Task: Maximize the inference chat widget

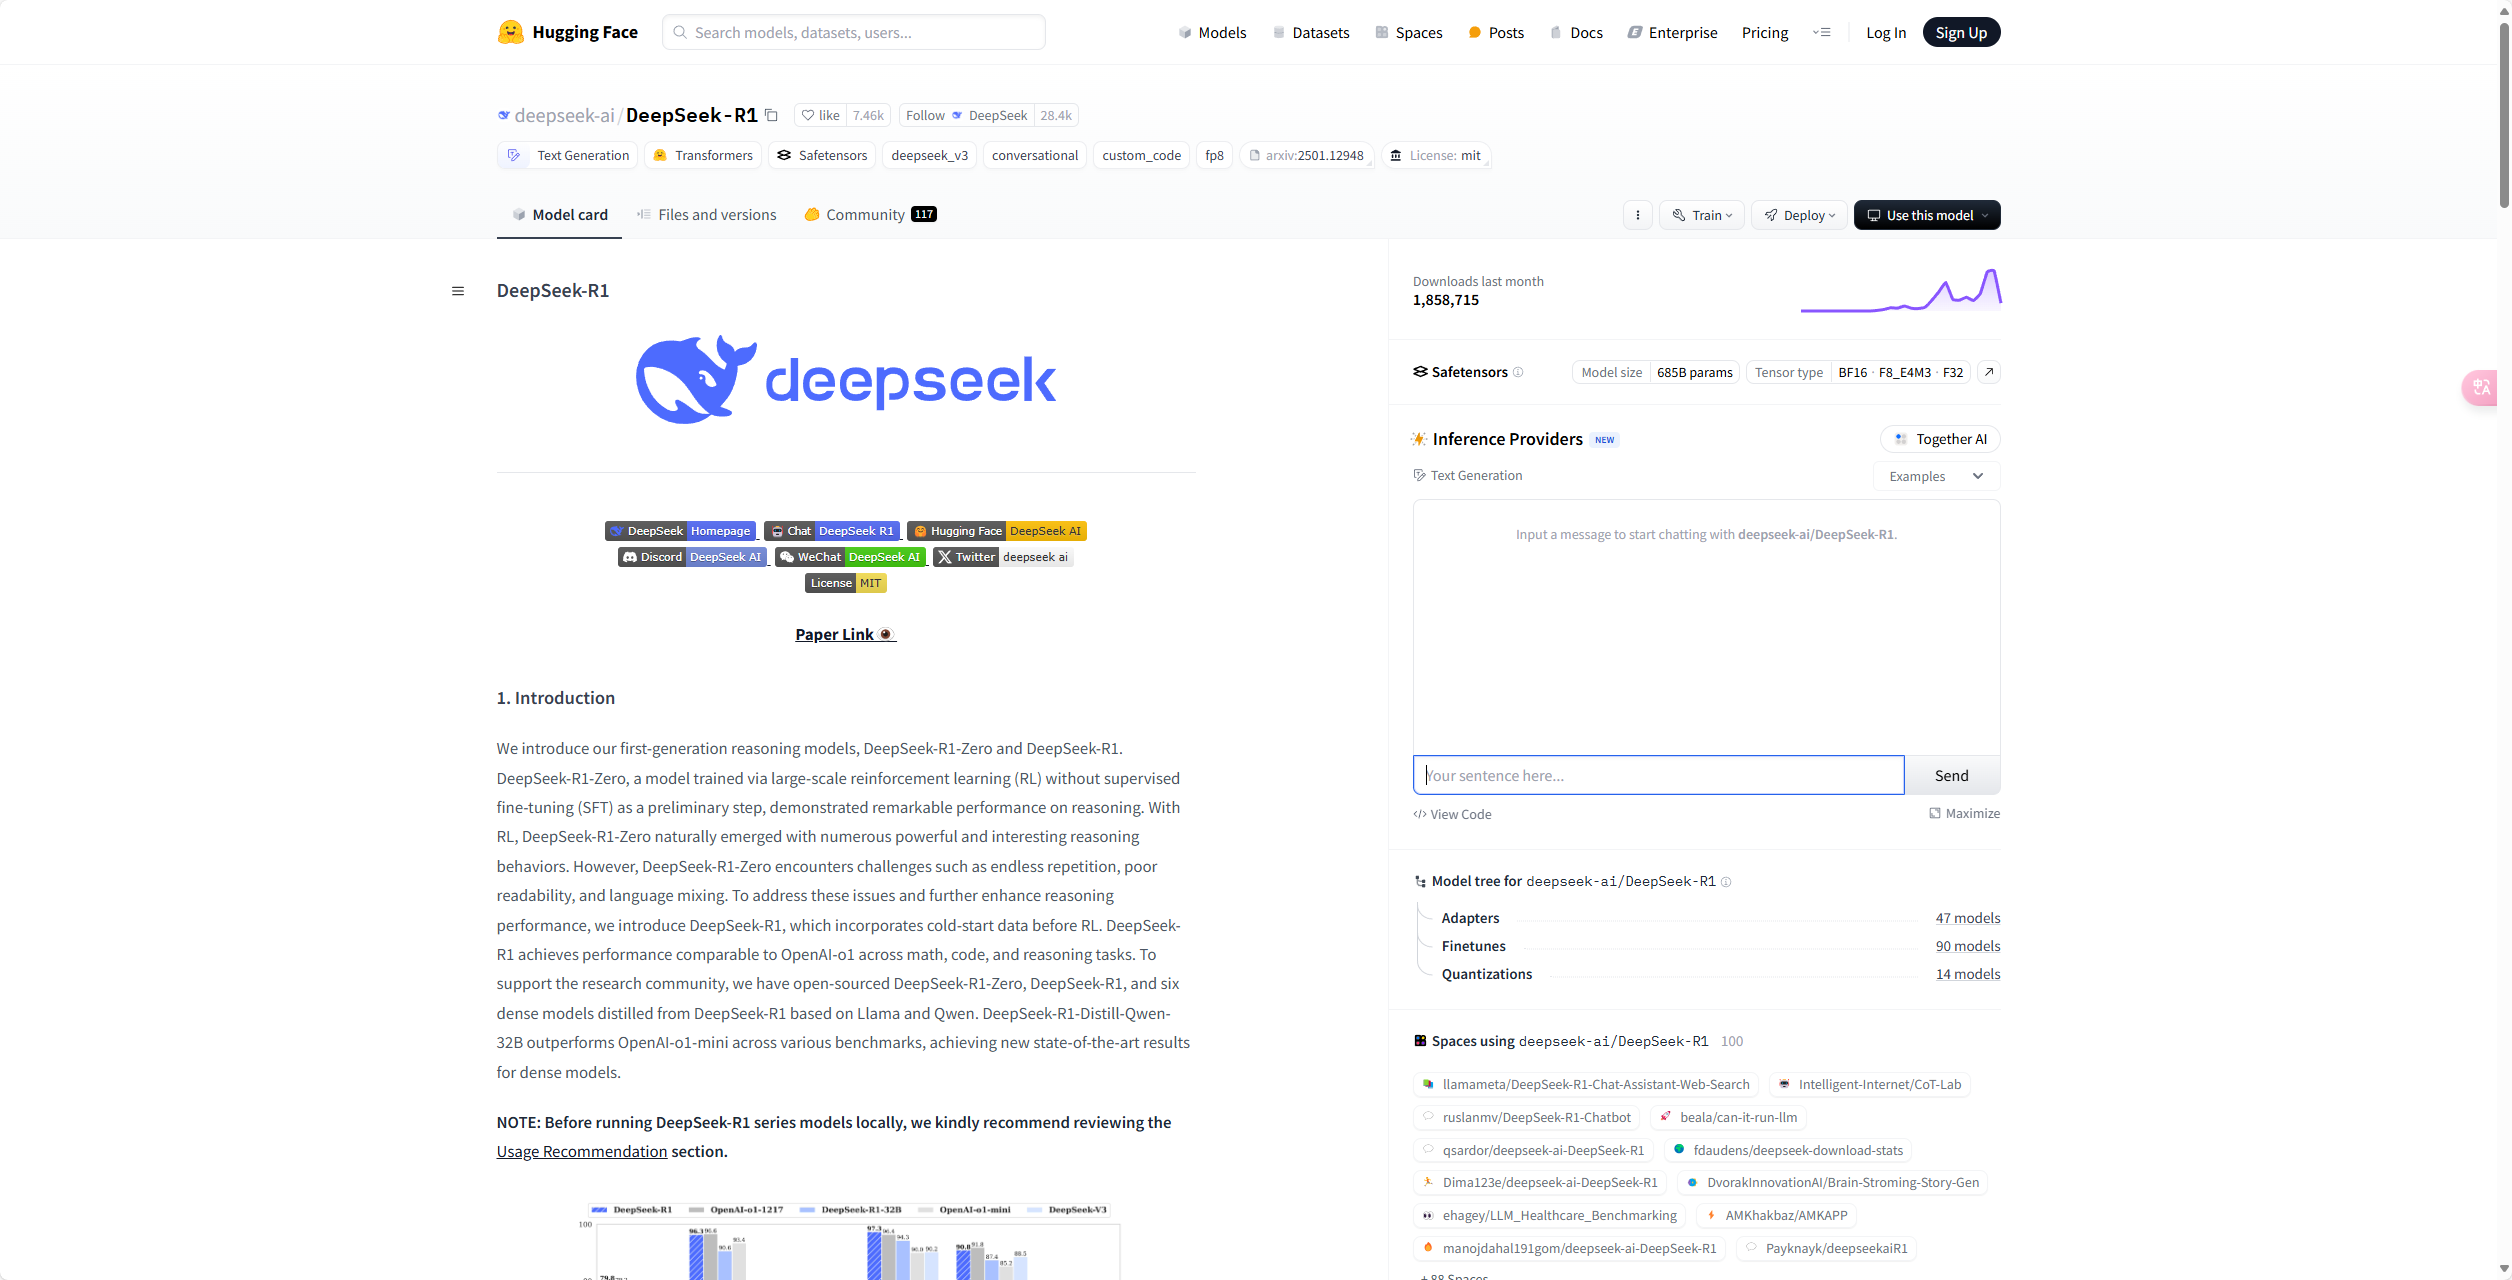Action: pyautogui.click(x=1964, y=813)
